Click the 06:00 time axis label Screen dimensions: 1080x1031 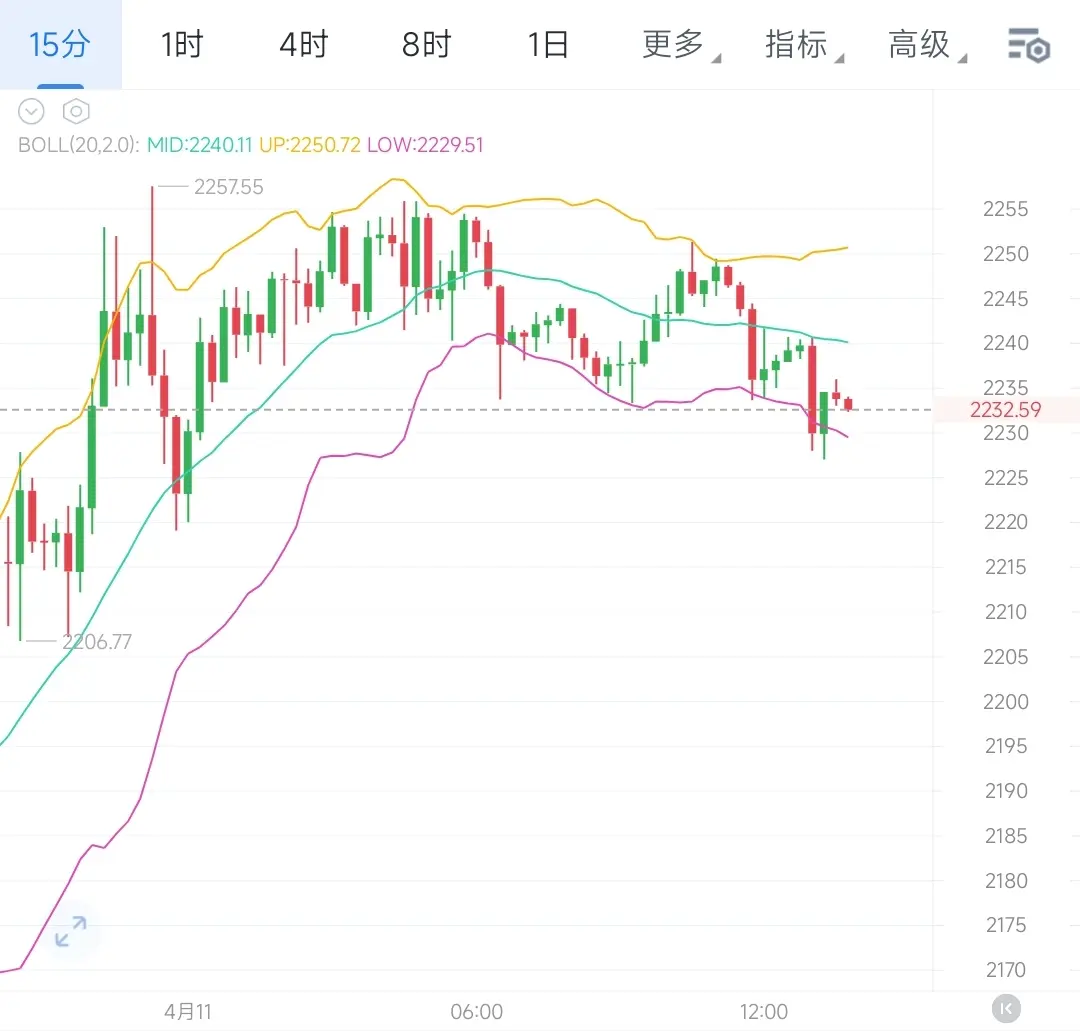(476, 1012)
